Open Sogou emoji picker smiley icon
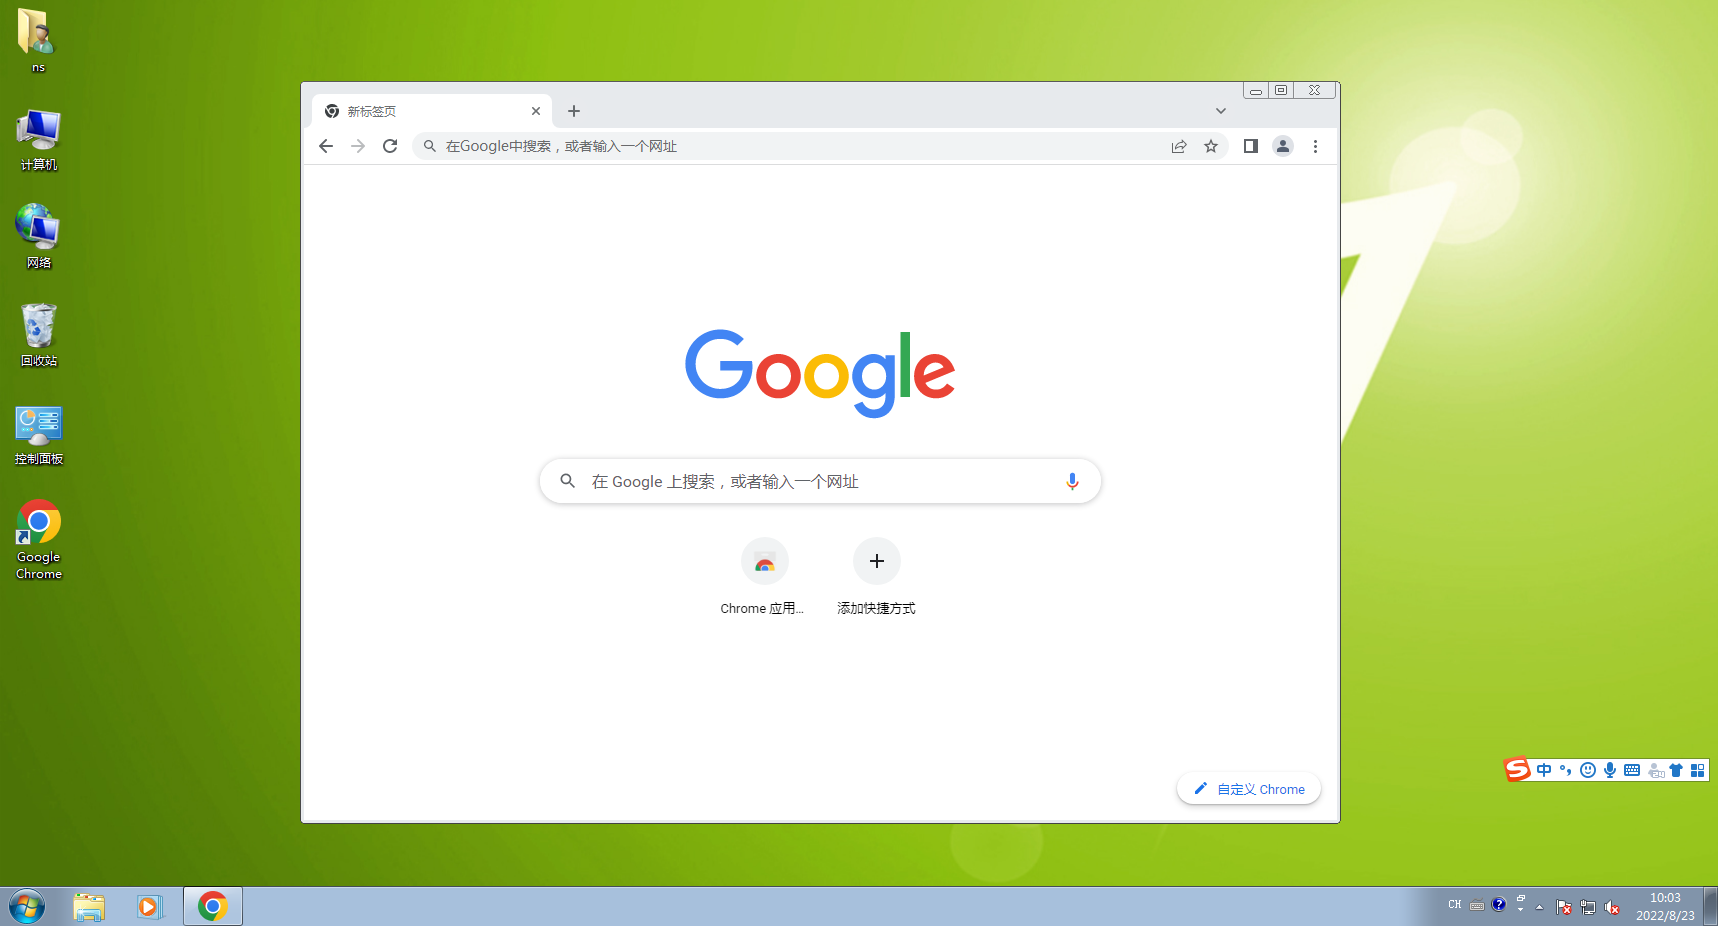This screenshot has width=1718, height=926. click(x=1587, y=770)
